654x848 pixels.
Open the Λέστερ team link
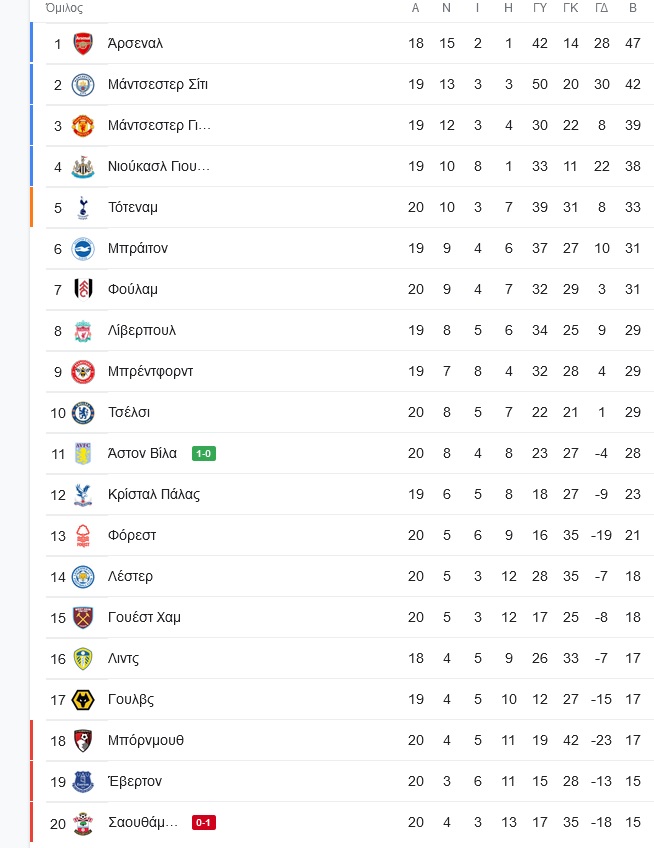point(130,577)
